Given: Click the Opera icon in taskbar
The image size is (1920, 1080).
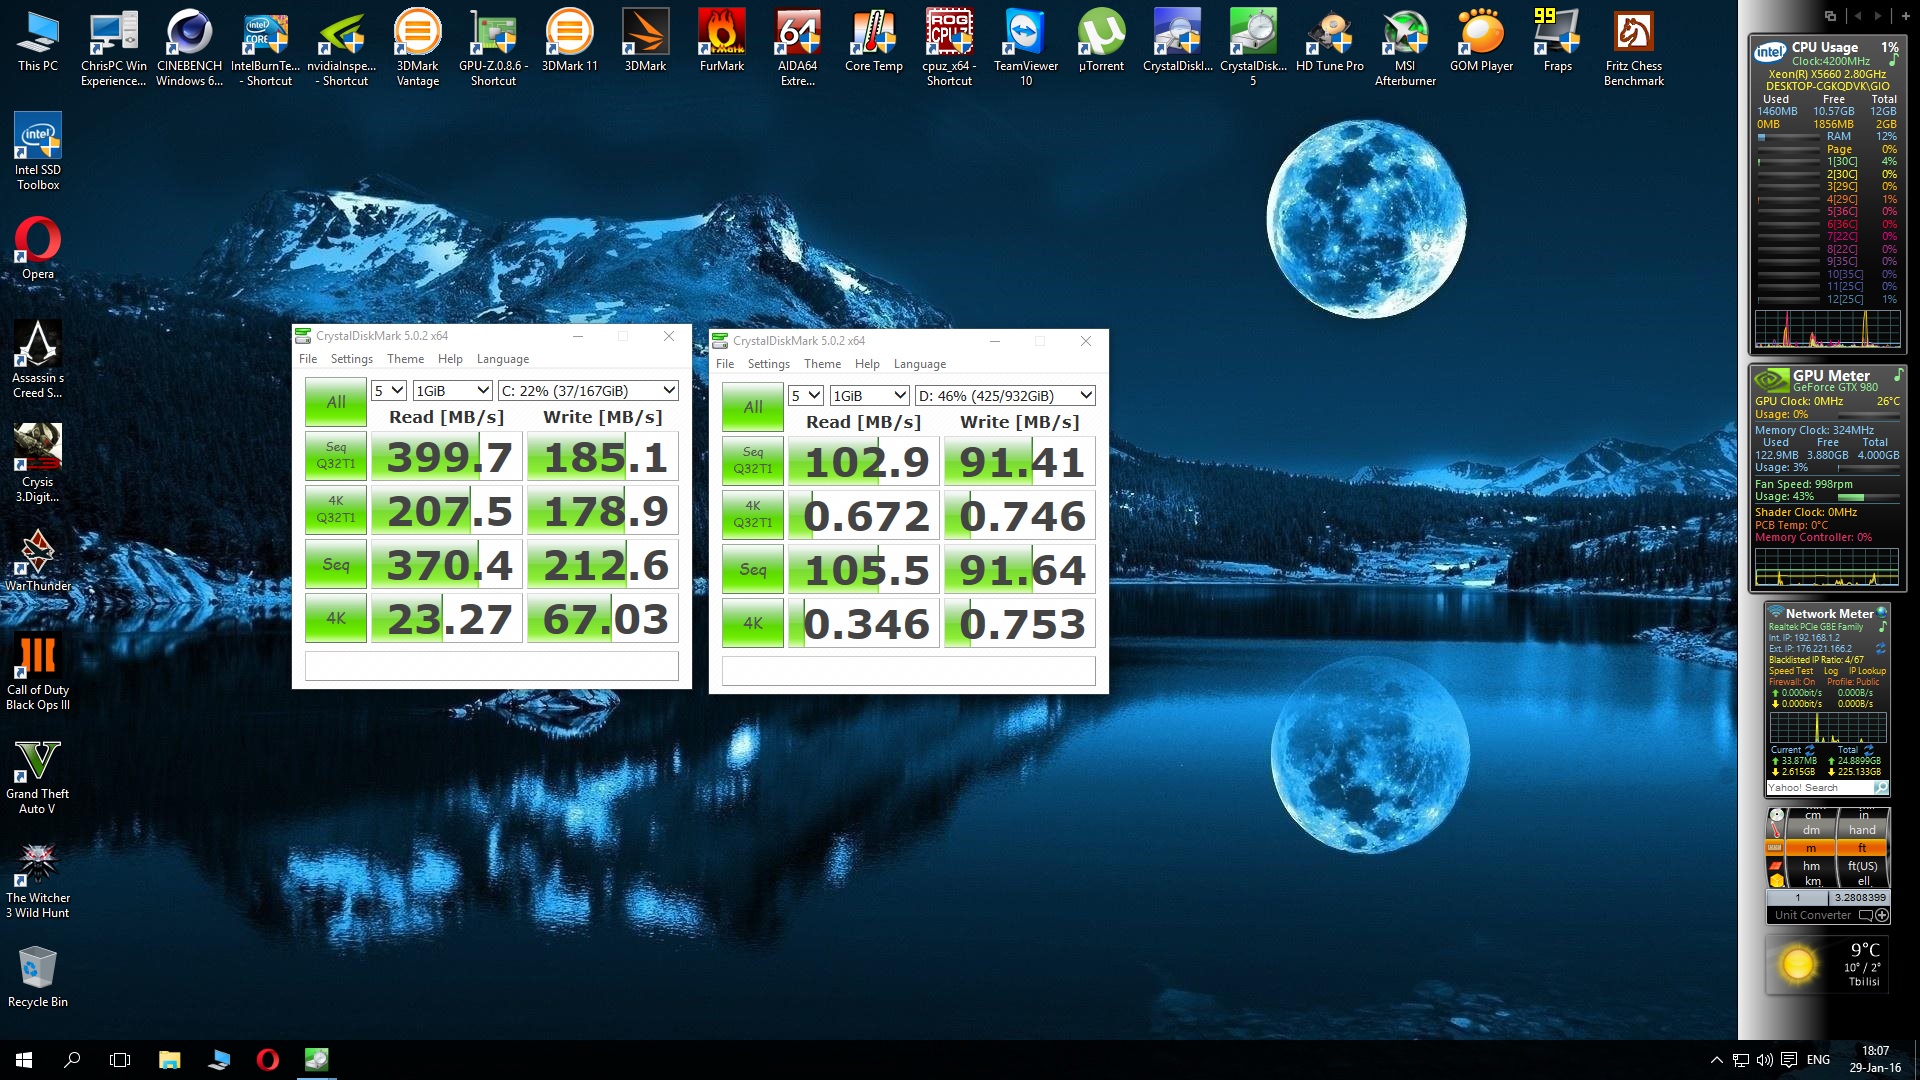Looking at the screenshot, I should point(267,1060).
